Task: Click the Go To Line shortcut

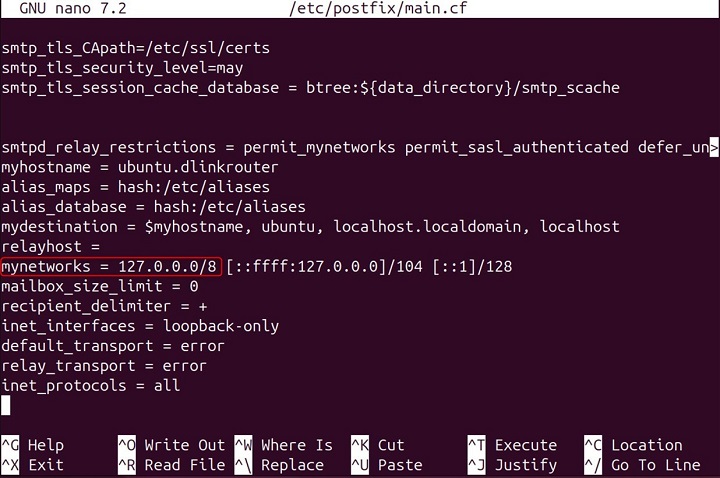Action: click(654, 465)
